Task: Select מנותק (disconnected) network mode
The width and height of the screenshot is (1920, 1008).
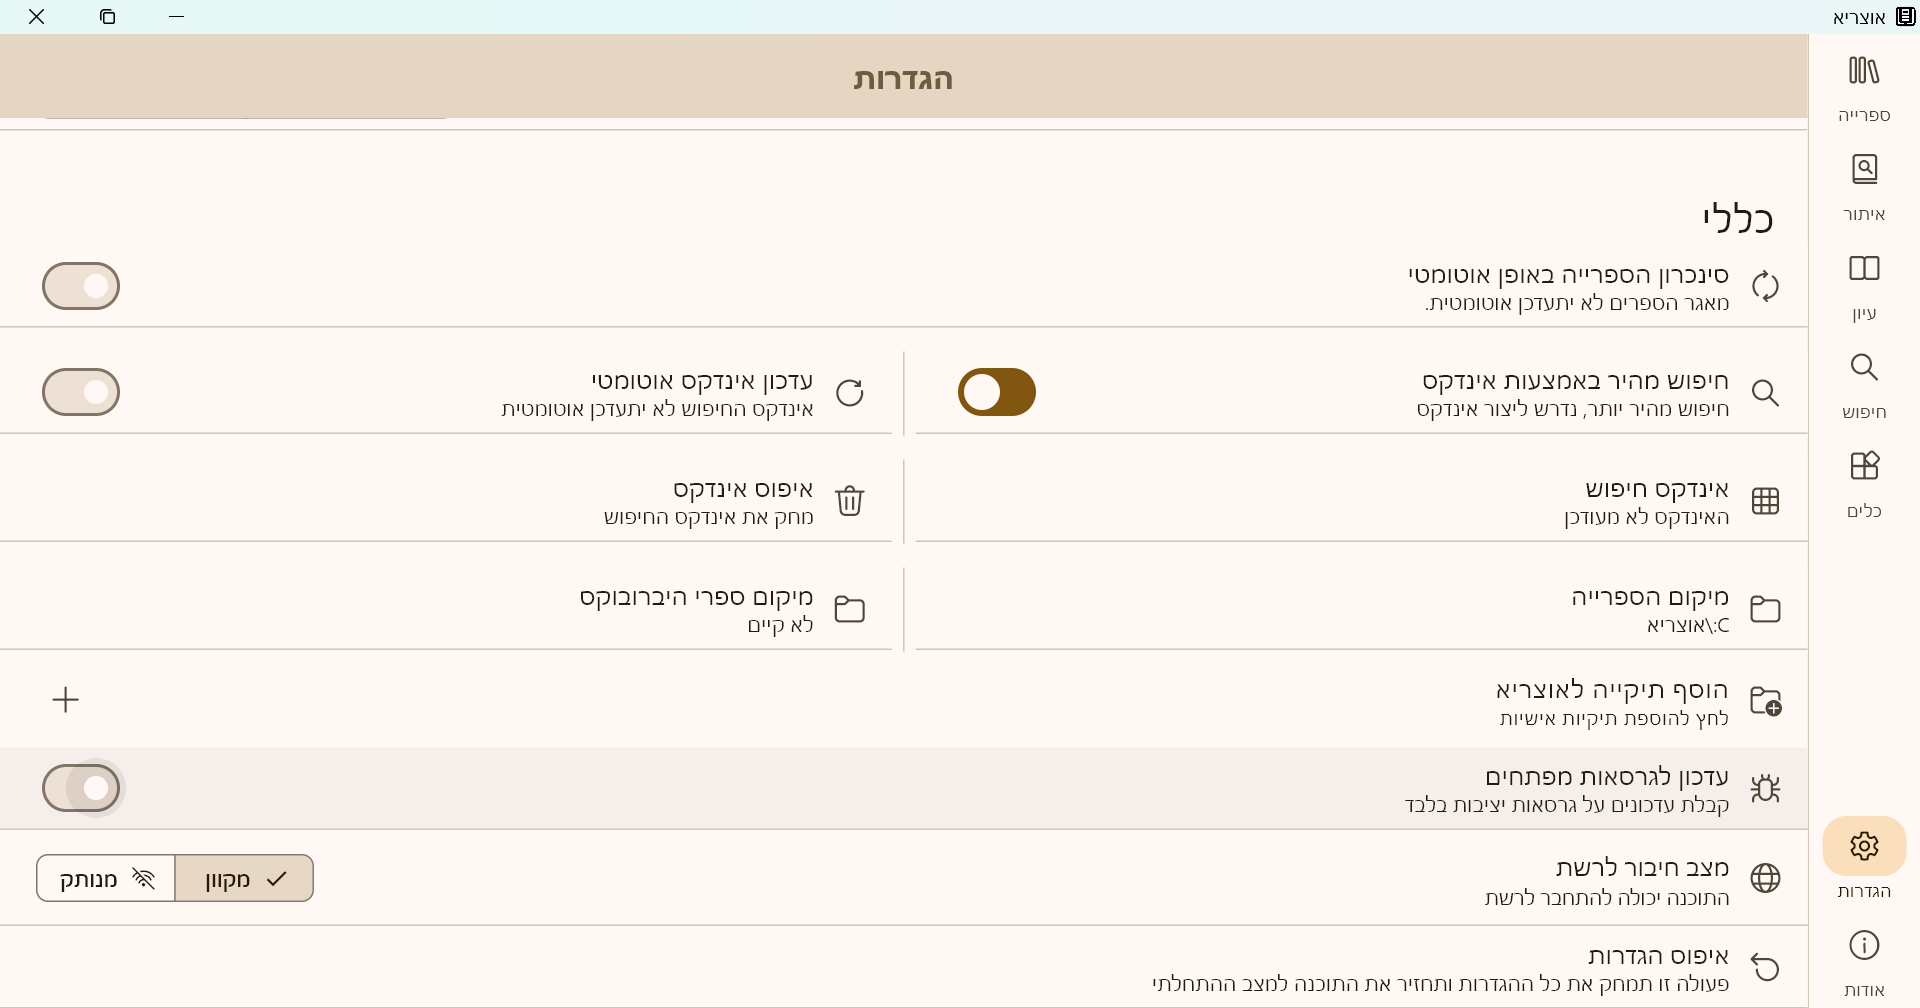Action: 104,877
